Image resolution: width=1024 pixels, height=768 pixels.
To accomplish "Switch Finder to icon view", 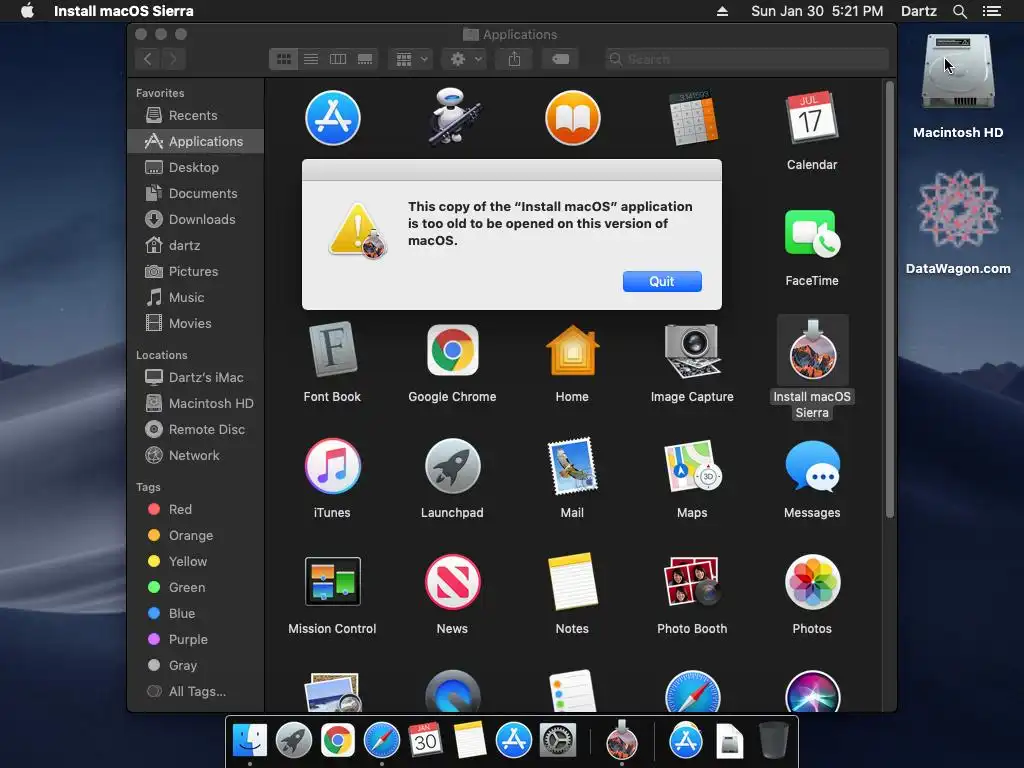I will click(x=283, y=59).
